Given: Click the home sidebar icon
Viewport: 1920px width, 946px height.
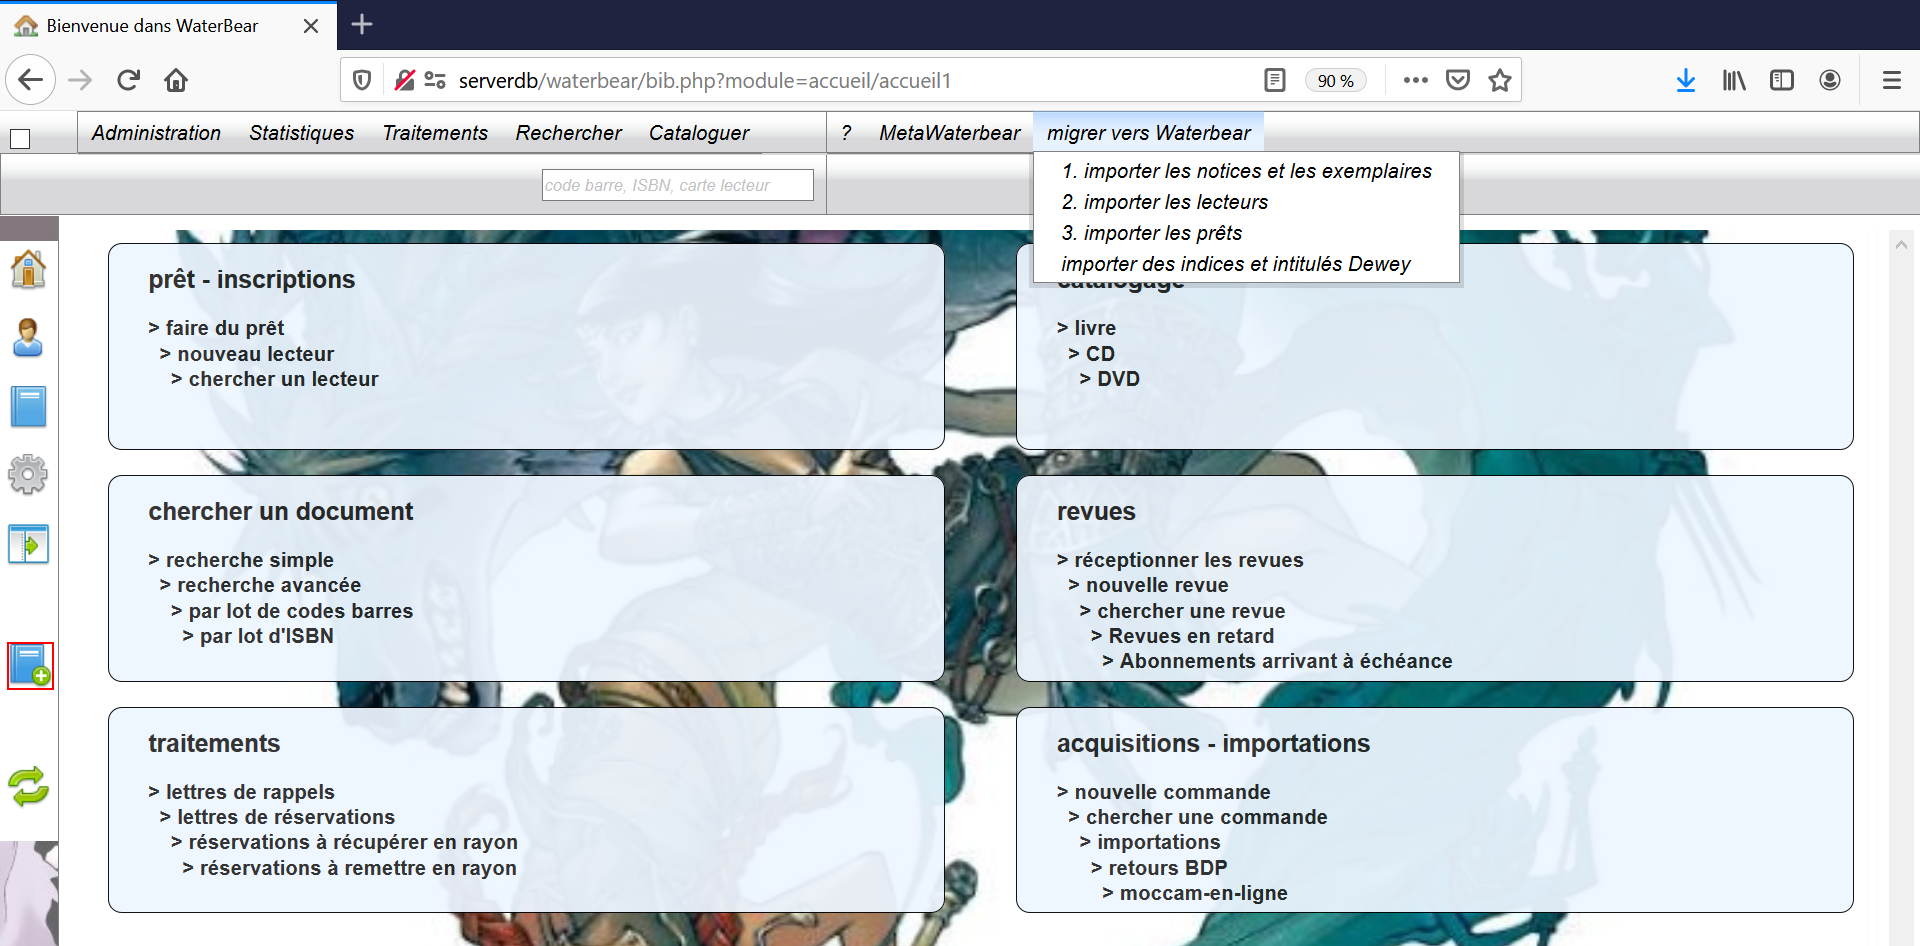Looking at the screenshot, I should click(x=28, y=269).
